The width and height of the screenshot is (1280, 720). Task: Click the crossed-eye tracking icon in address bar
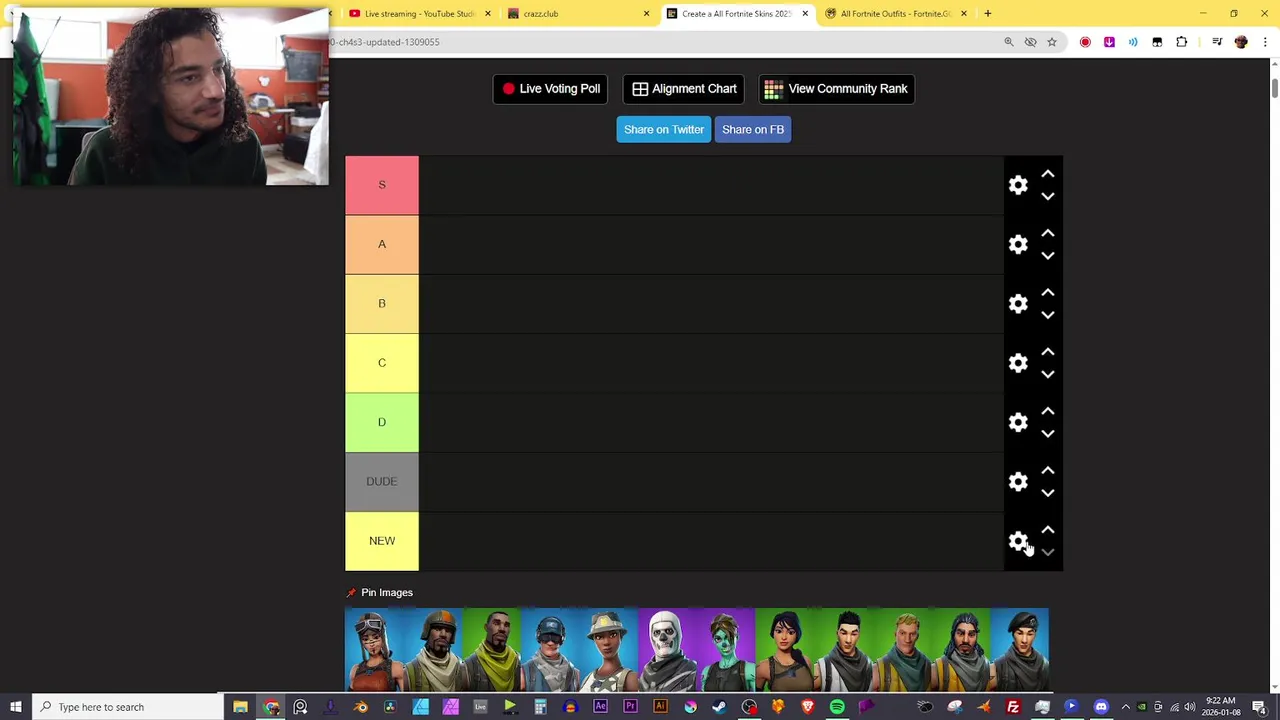pyautogui.click(x=1030, y=42)
